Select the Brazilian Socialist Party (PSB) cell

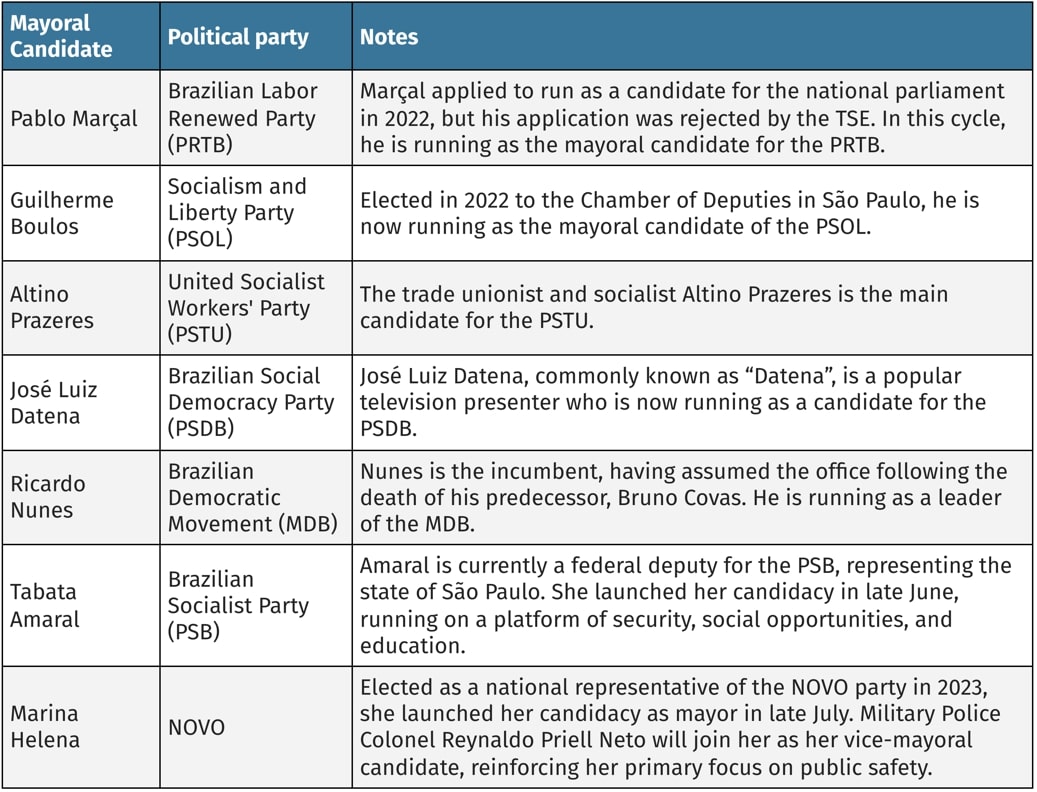point(256,605)
